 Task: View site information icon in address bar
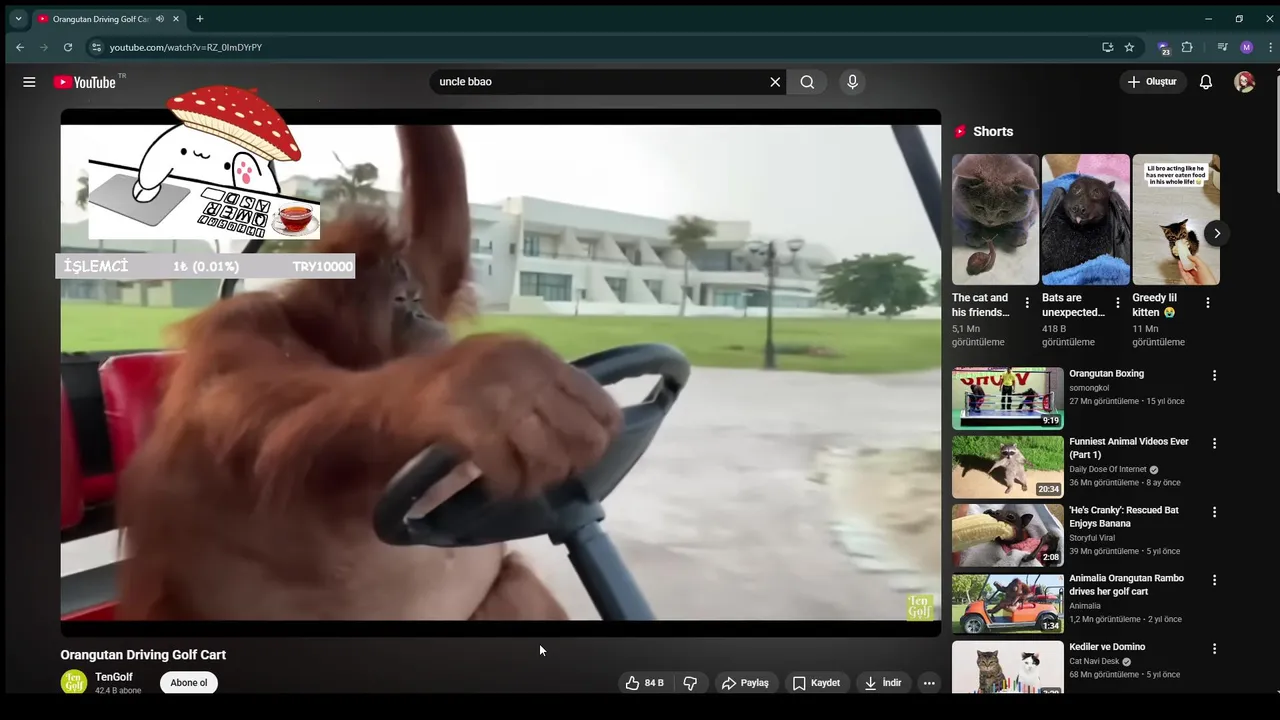tap(96, 47)
